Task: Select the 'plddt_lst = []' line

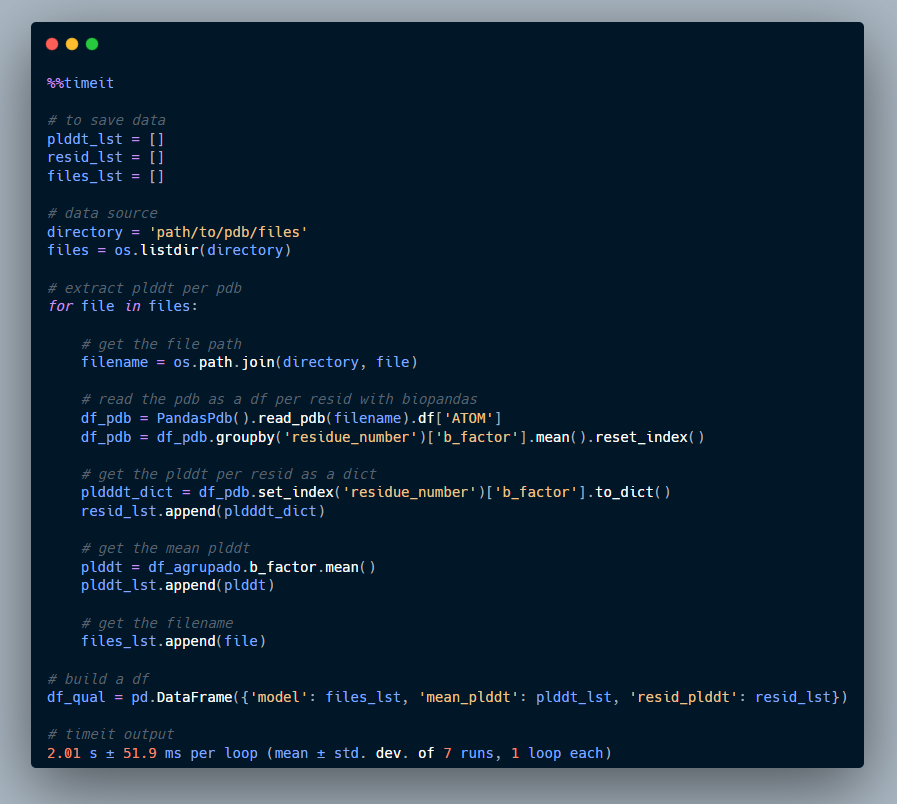Action: 106,139
